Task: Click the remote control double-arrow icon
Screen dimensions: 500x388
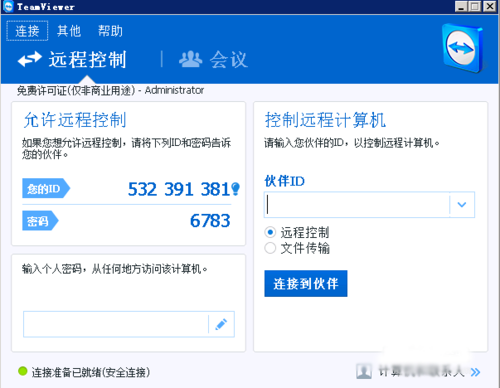Action: (x=30, y=59)
